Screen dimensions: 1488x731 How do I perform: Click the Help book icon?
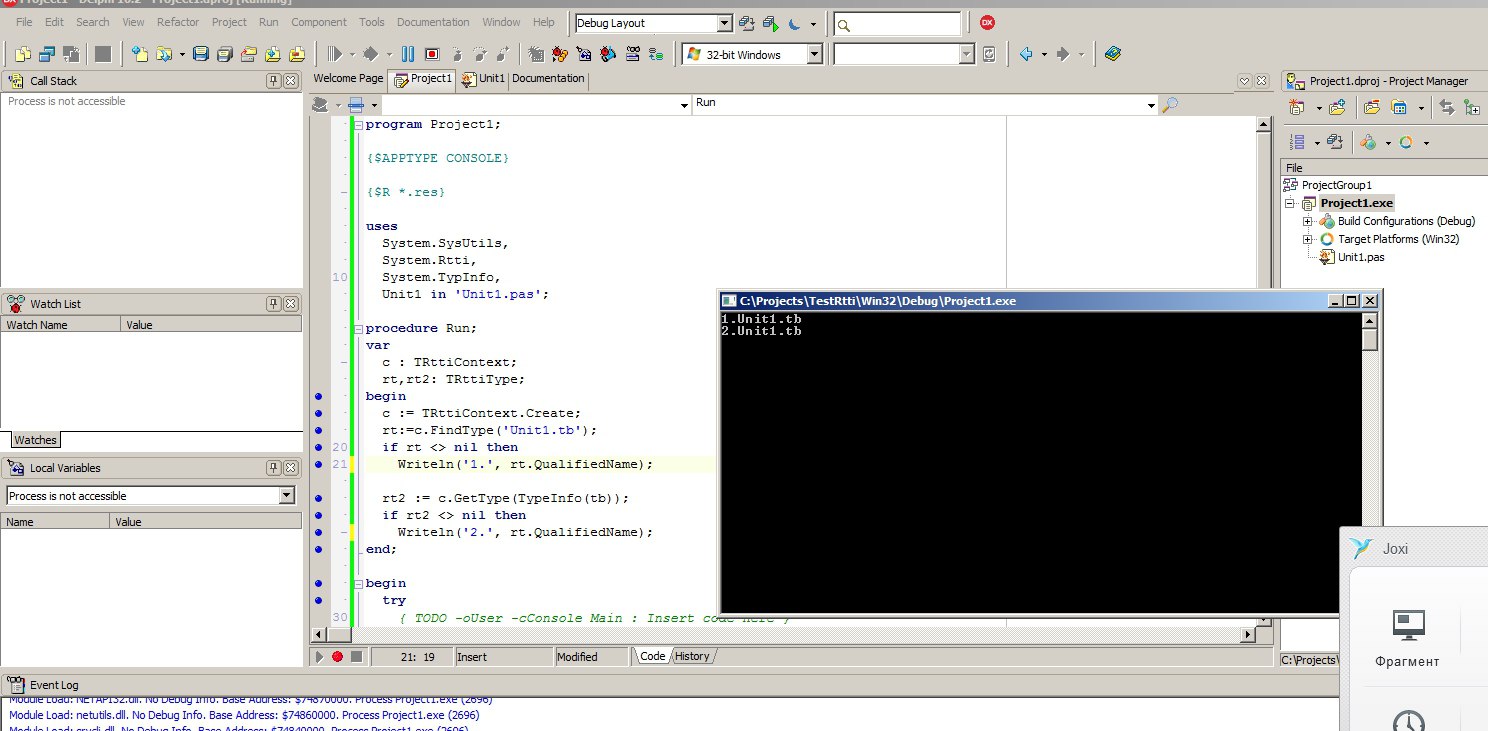click(1114, 54)
